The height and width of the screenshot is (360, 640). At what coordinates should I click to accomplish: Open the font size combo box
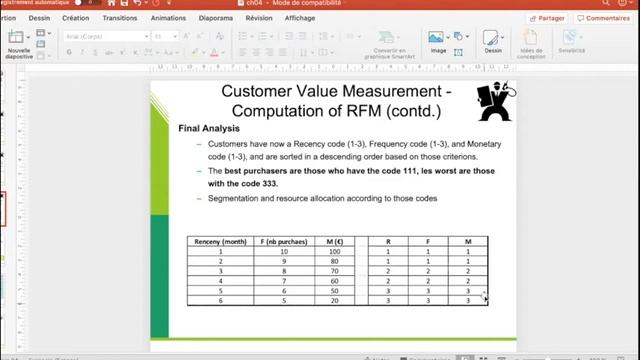tap(165, 36)
